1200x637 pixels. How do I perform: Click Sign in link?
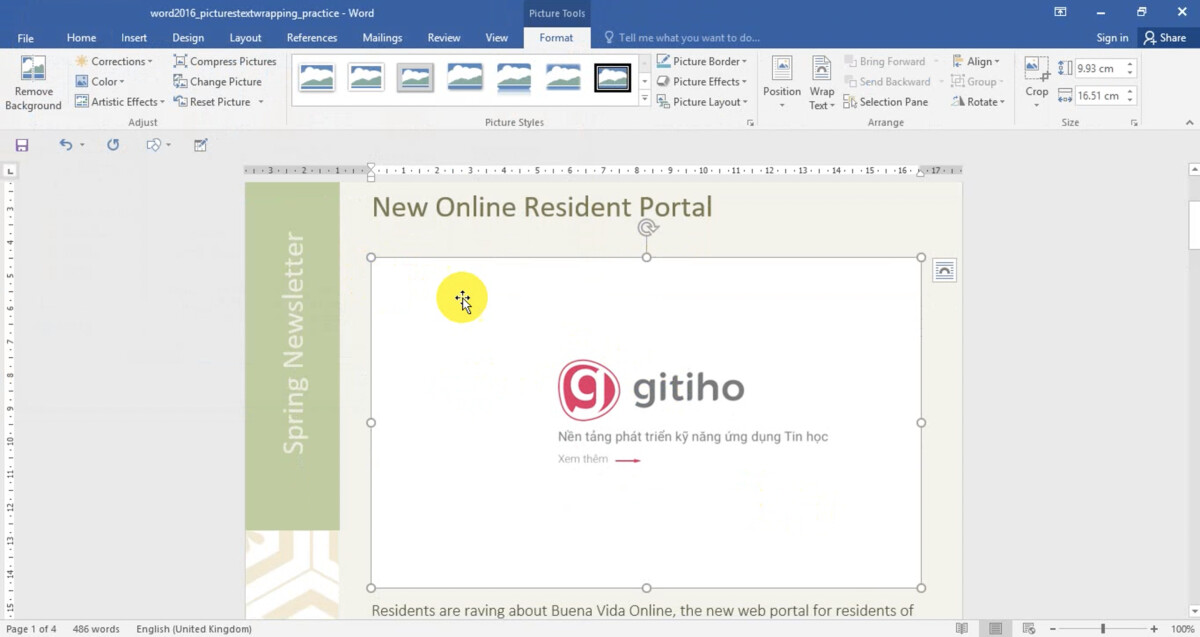(1112, 38)
